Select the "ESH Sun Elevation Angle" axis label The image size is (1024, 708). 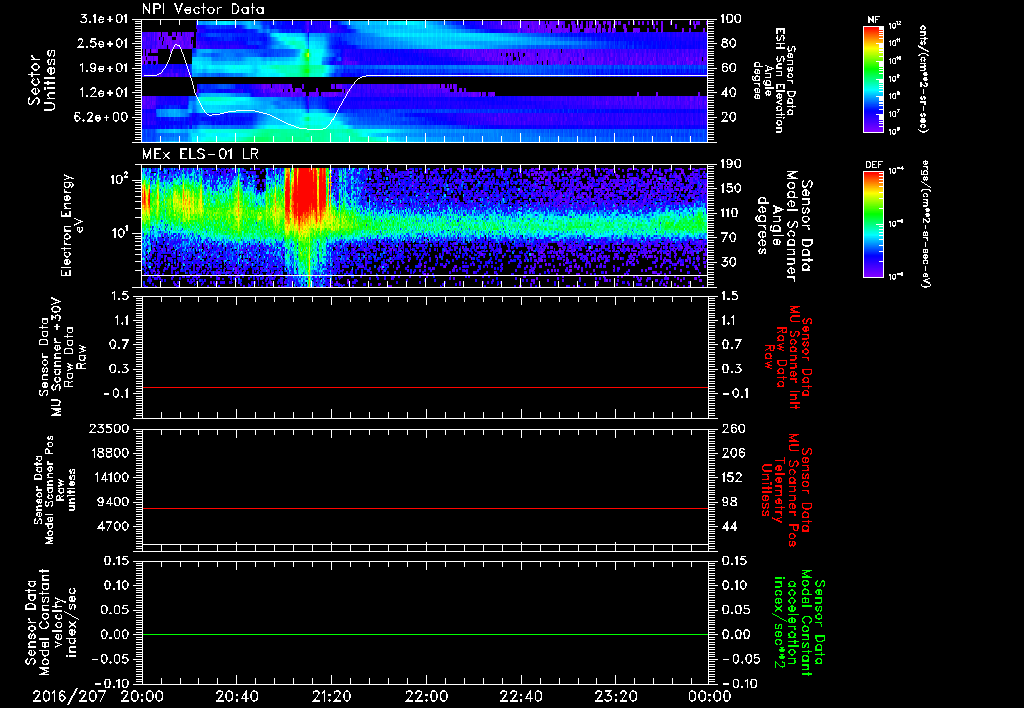775,80
